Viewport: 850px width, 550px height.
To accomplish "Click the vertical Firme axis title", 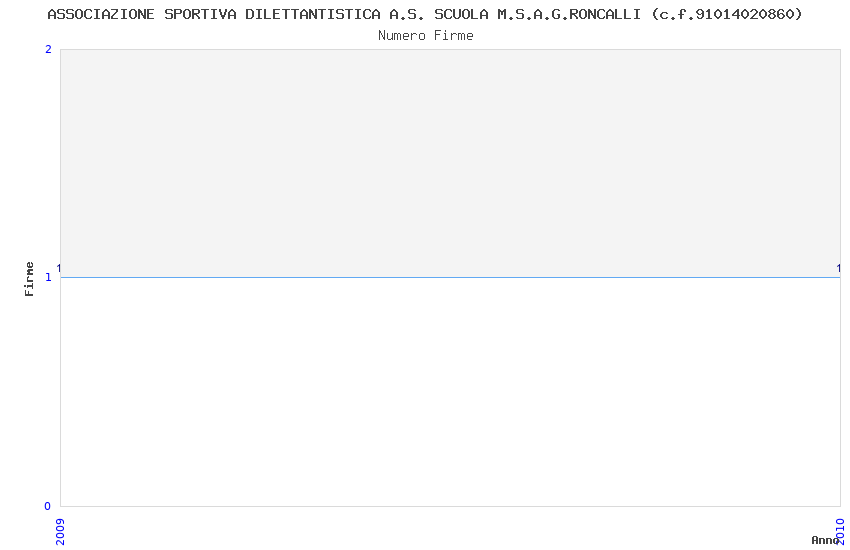I will pyautogui.click(x=29, y=279).
